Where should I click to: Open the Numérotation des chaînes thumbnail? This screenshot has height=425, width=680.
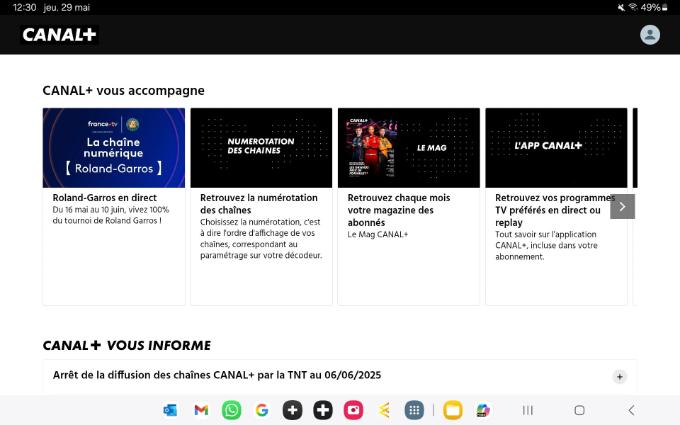(261, 148)
